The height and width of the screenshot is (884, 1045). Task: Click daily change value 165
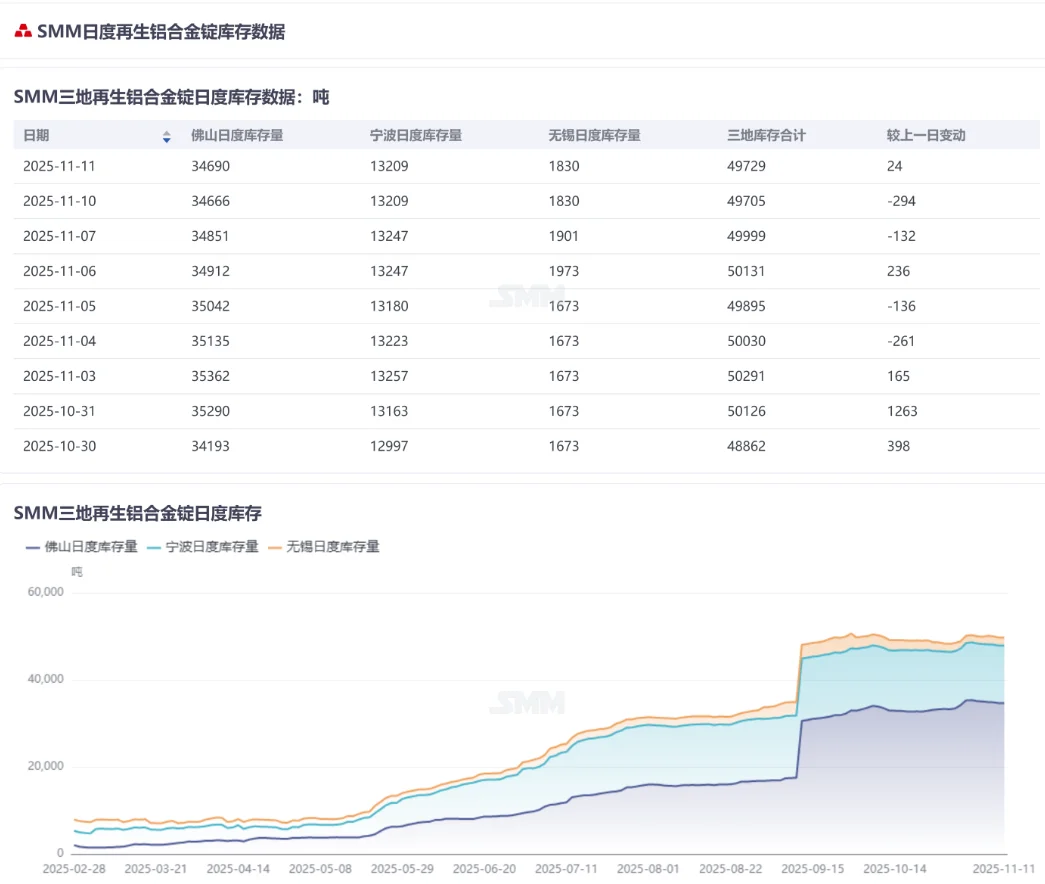point(898,376)
